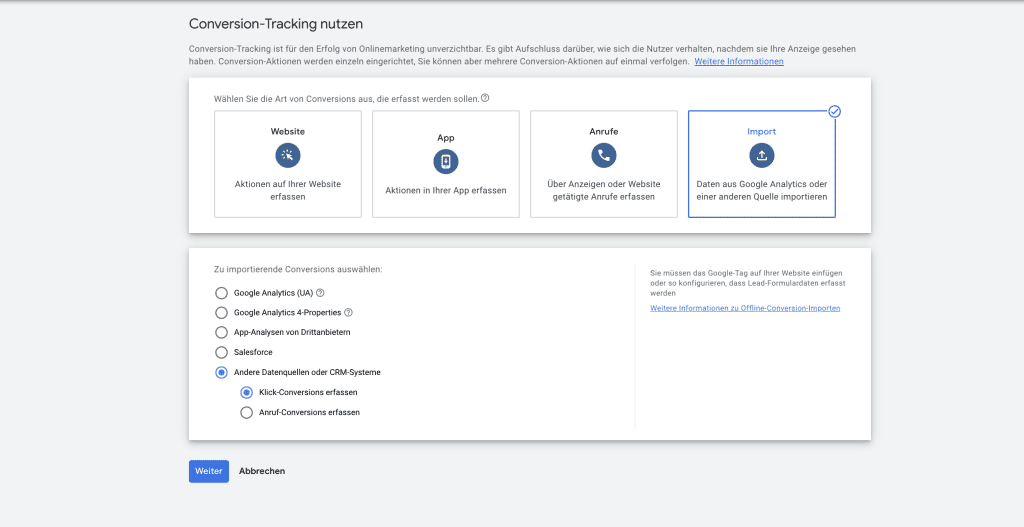
Task: Select the Website conversion type card title
Action: (288, 131)
